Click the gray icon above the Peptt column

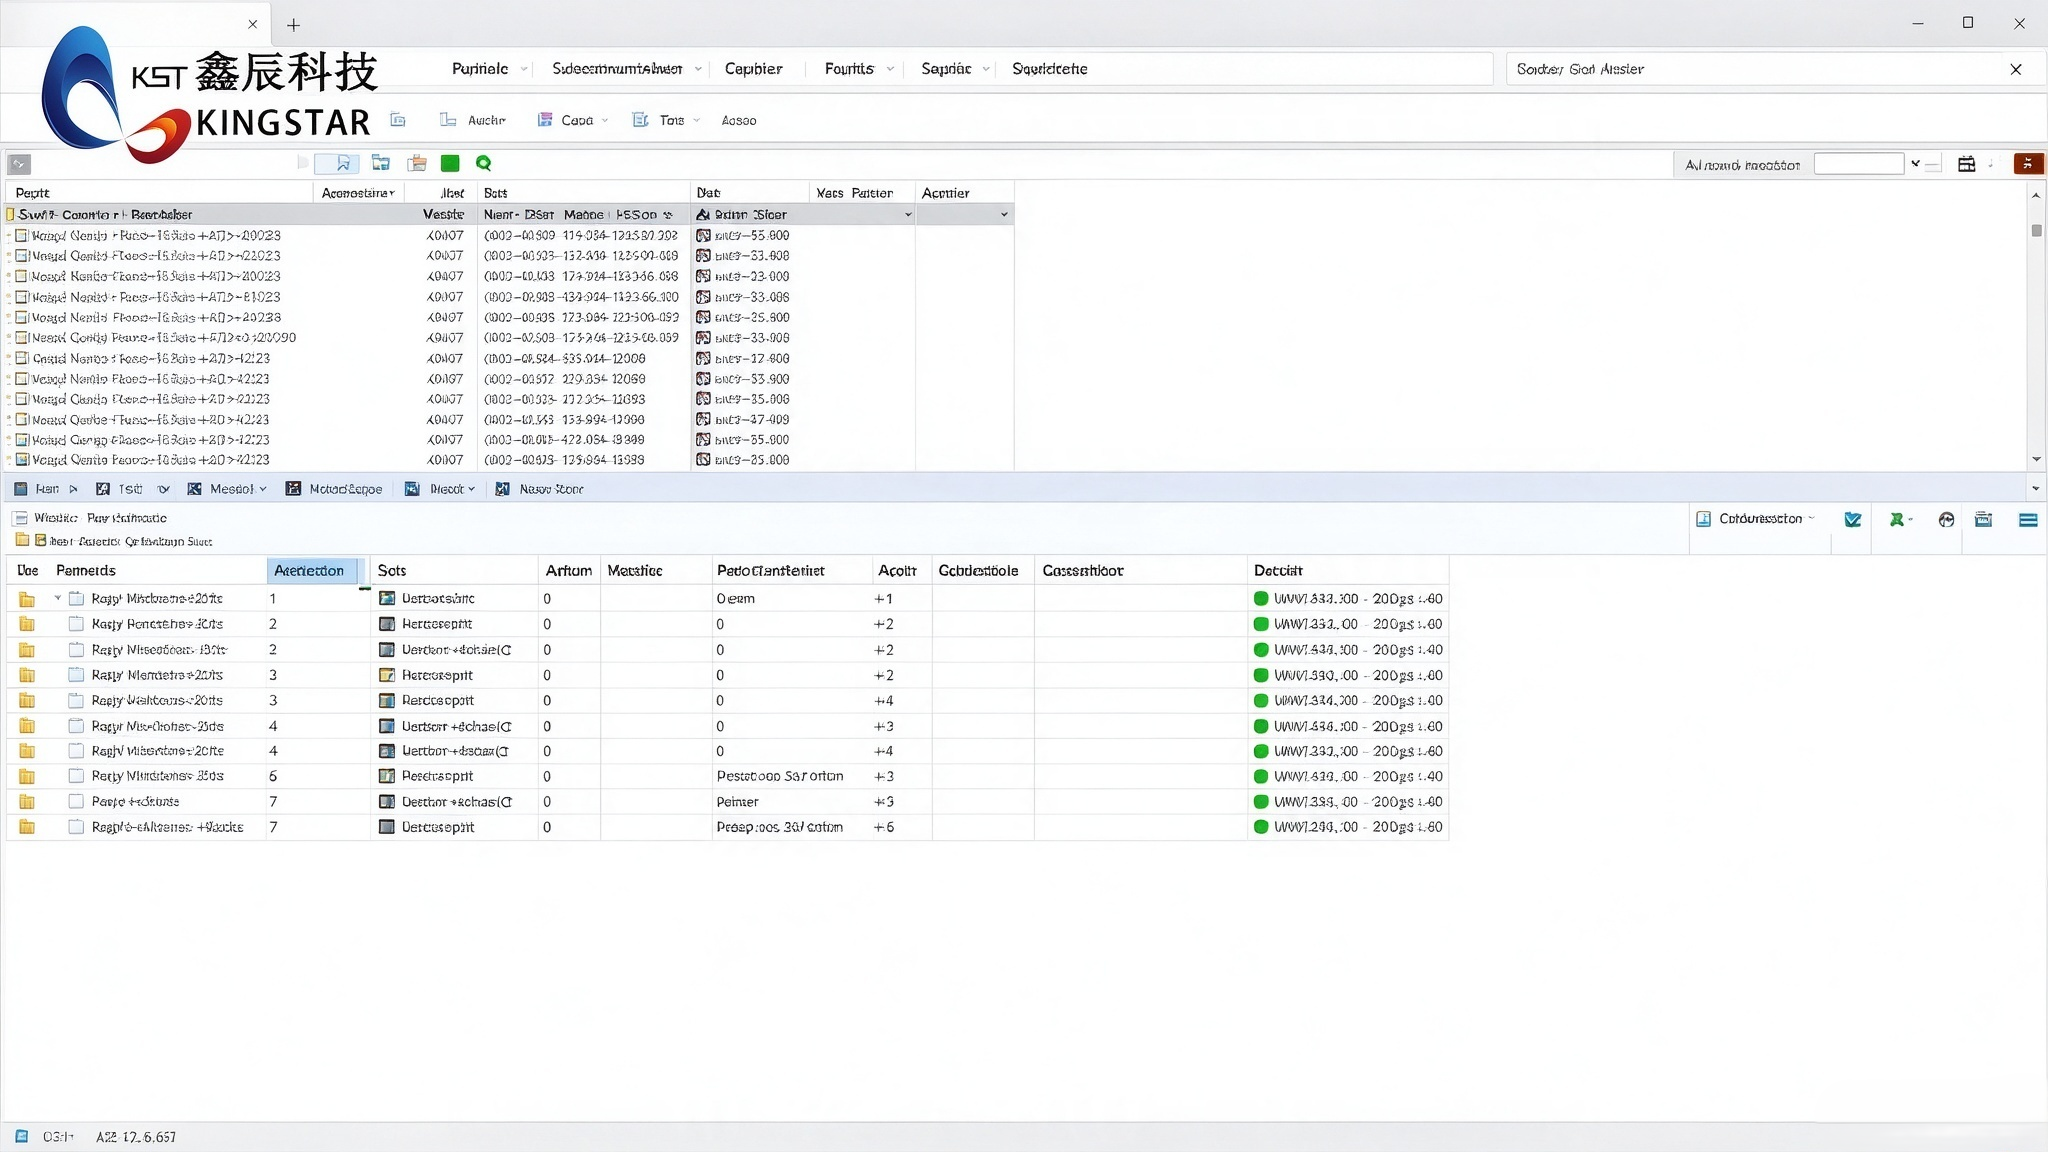[x=19, y=164]
